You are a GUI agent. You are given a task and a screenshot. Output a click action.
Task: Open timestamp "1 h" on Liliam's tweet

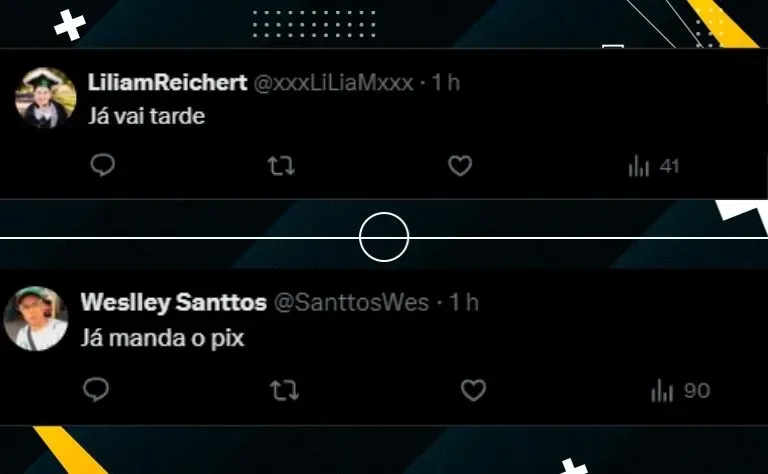[x=445, y=82]
